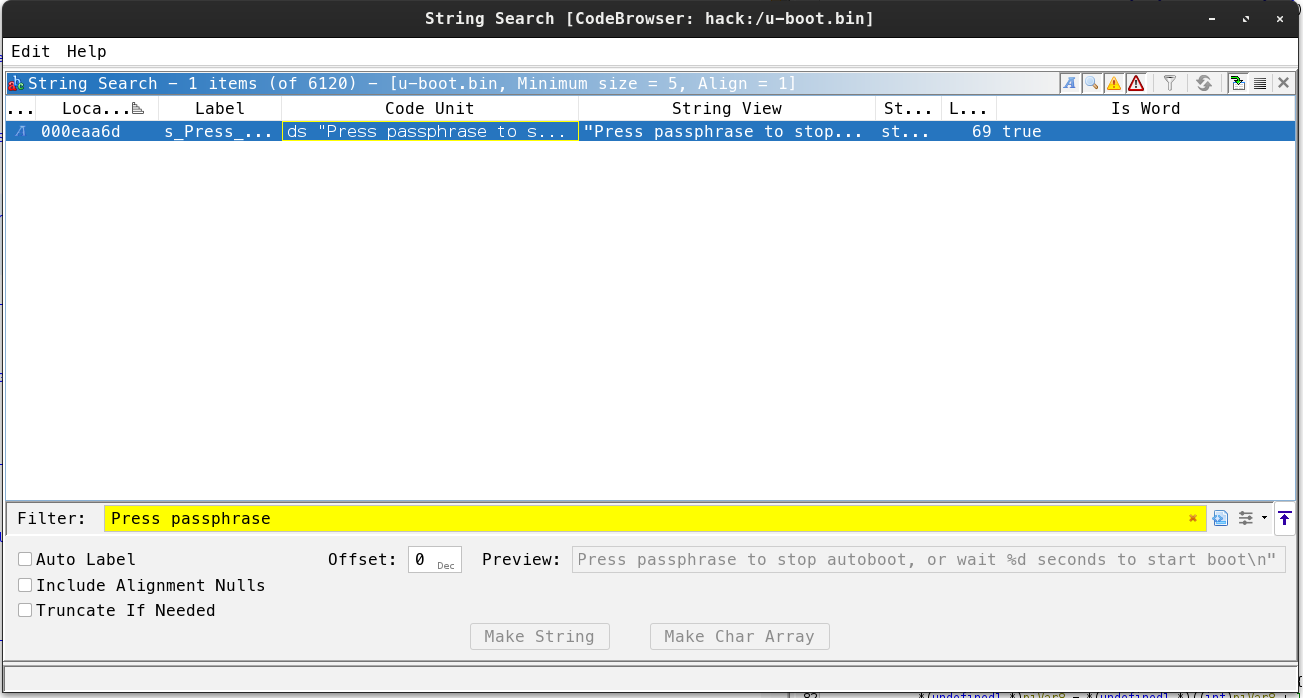This screenshot has height=698, width=1303.
Task: Open the Edit menu
Action: pos(30,51)
